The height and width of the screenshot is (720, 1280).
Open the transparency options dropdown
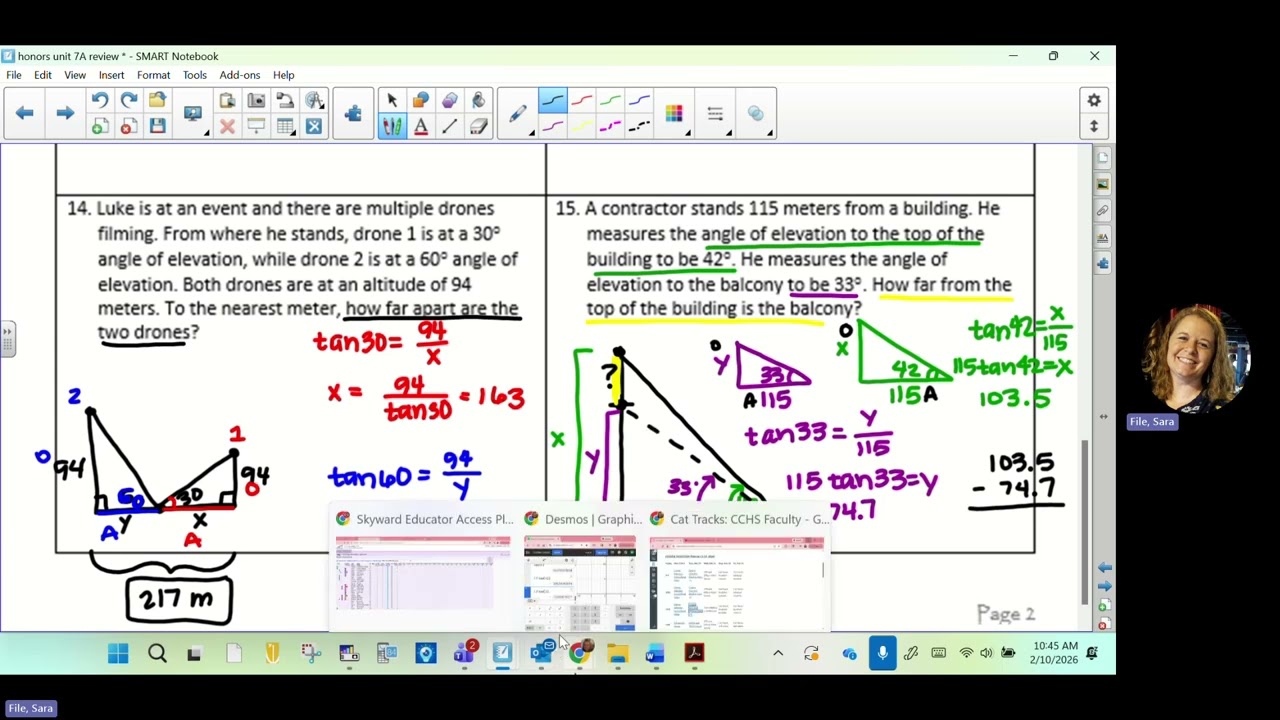click(756, 114)
